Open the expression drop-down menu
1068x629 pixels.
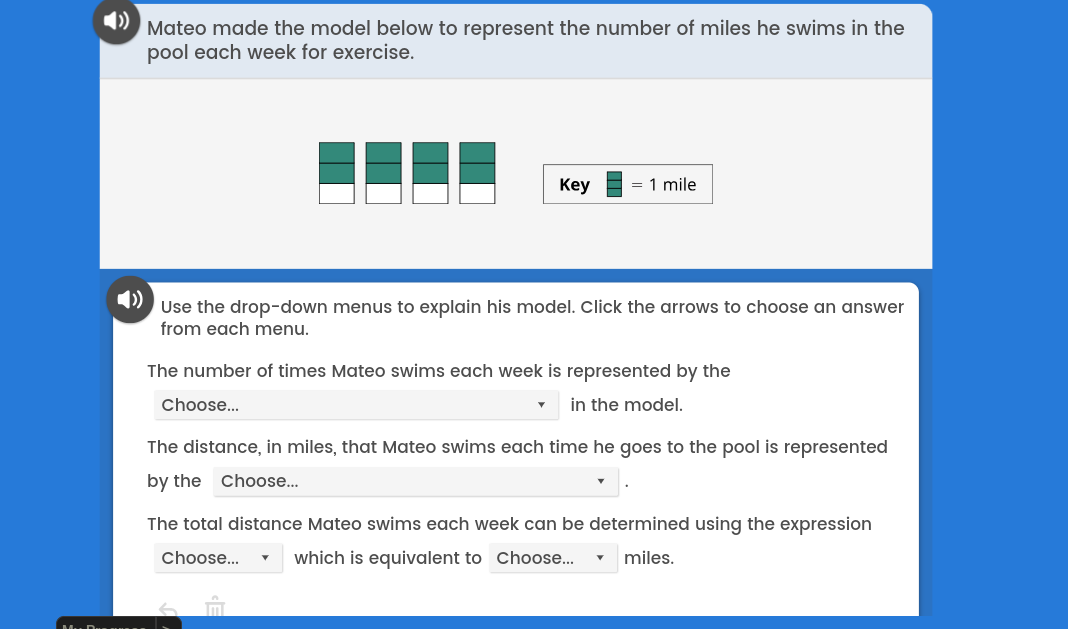point(218,558)
